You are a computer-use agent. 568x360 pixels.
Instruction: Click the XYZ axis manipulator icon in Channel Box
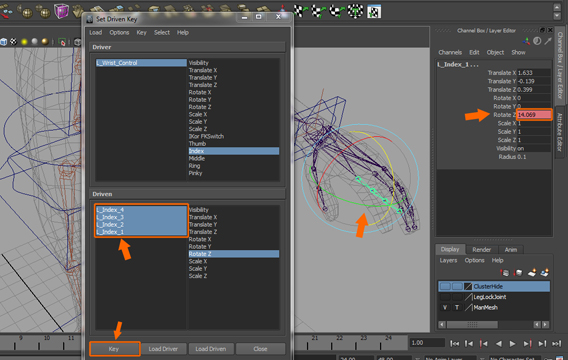pos(526,41)
